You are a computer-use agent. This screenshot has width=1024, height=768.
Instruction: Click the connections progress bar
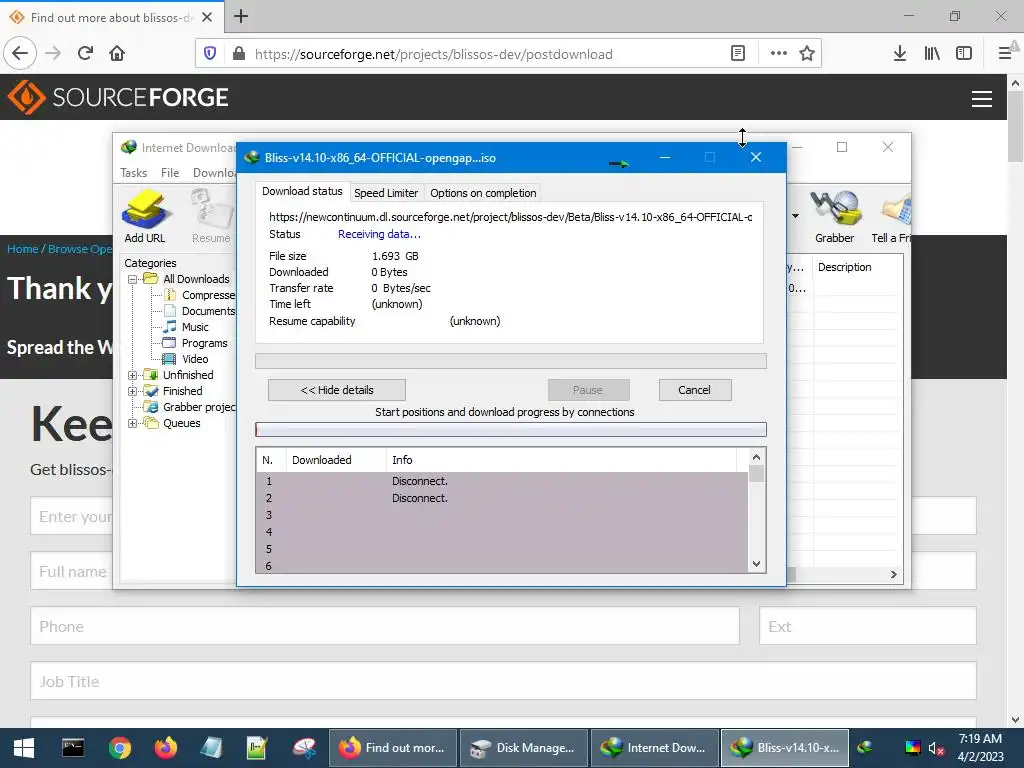click(x=511, y=429)
